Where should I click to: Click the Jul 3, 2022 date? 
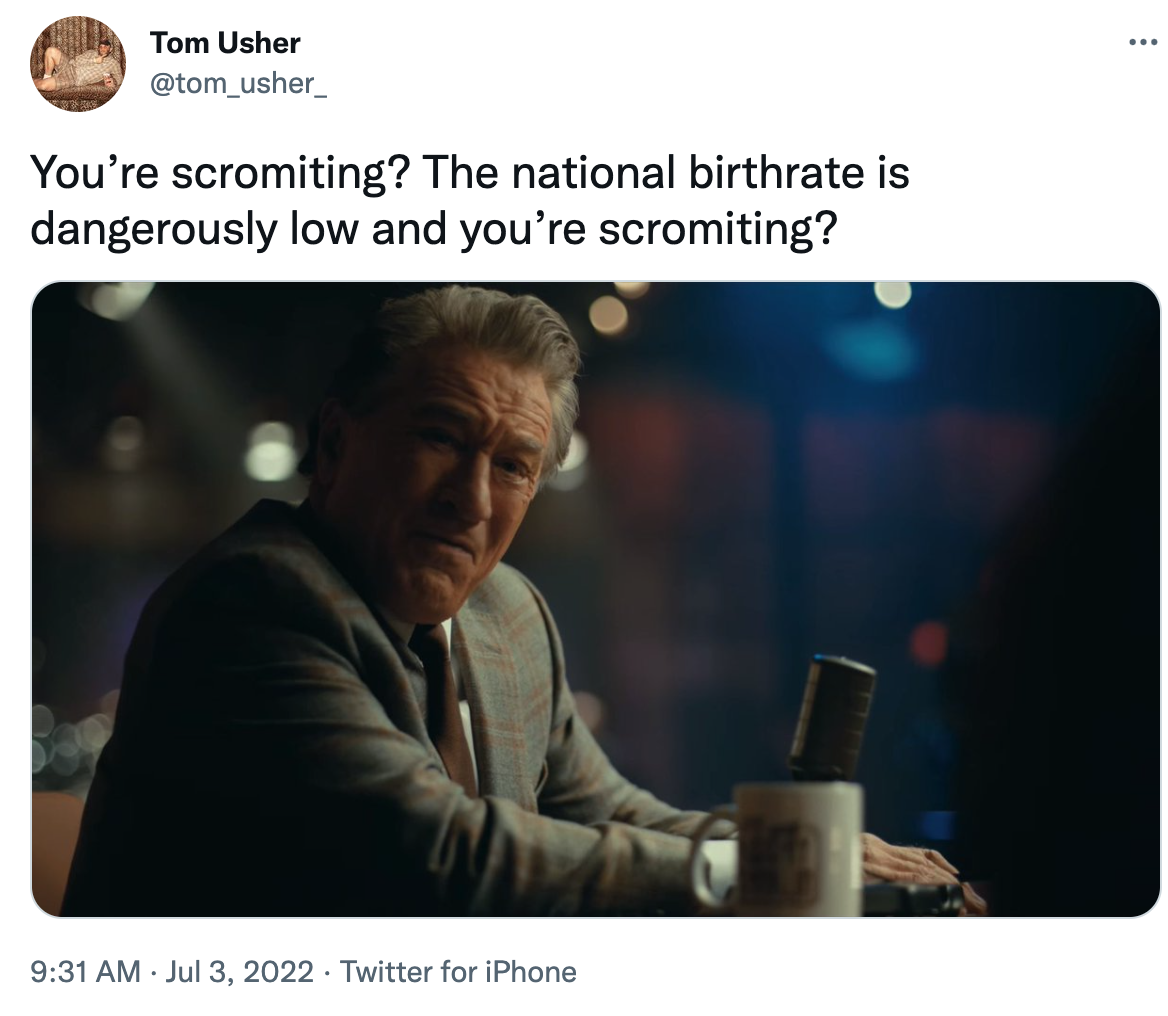[x=240, y=971]
